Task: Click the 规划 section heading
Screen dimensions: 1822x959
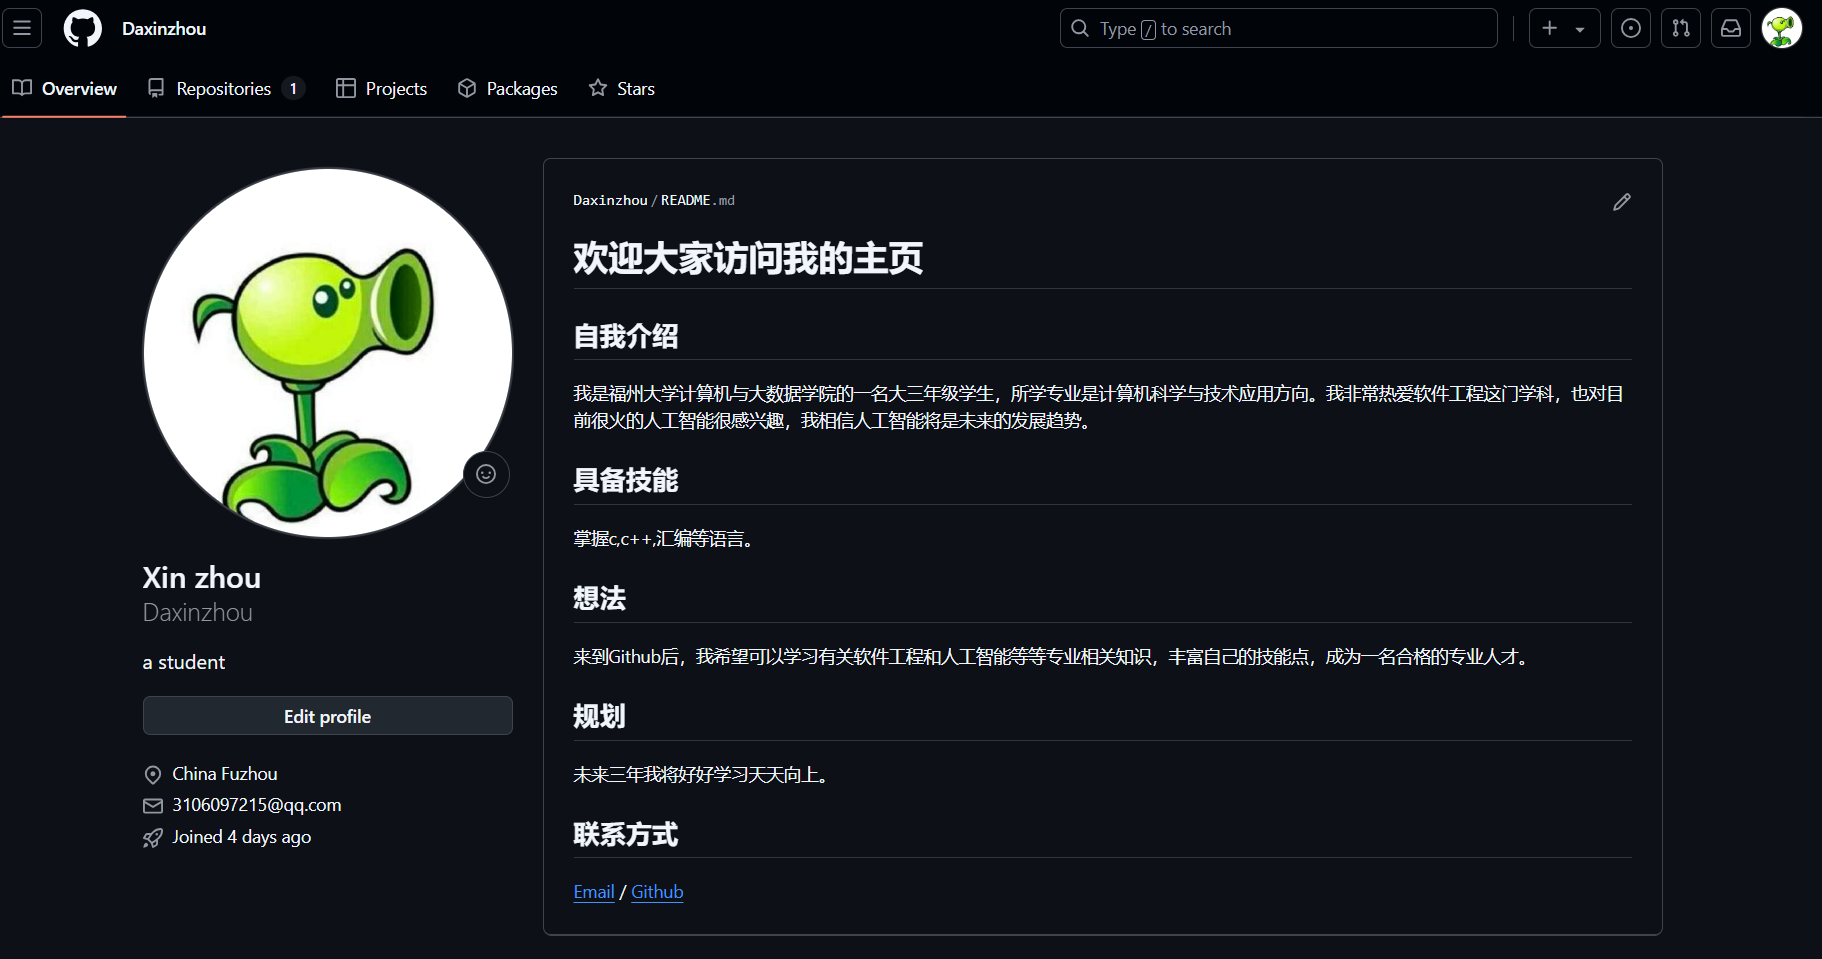Action: [x=600, y=716]
